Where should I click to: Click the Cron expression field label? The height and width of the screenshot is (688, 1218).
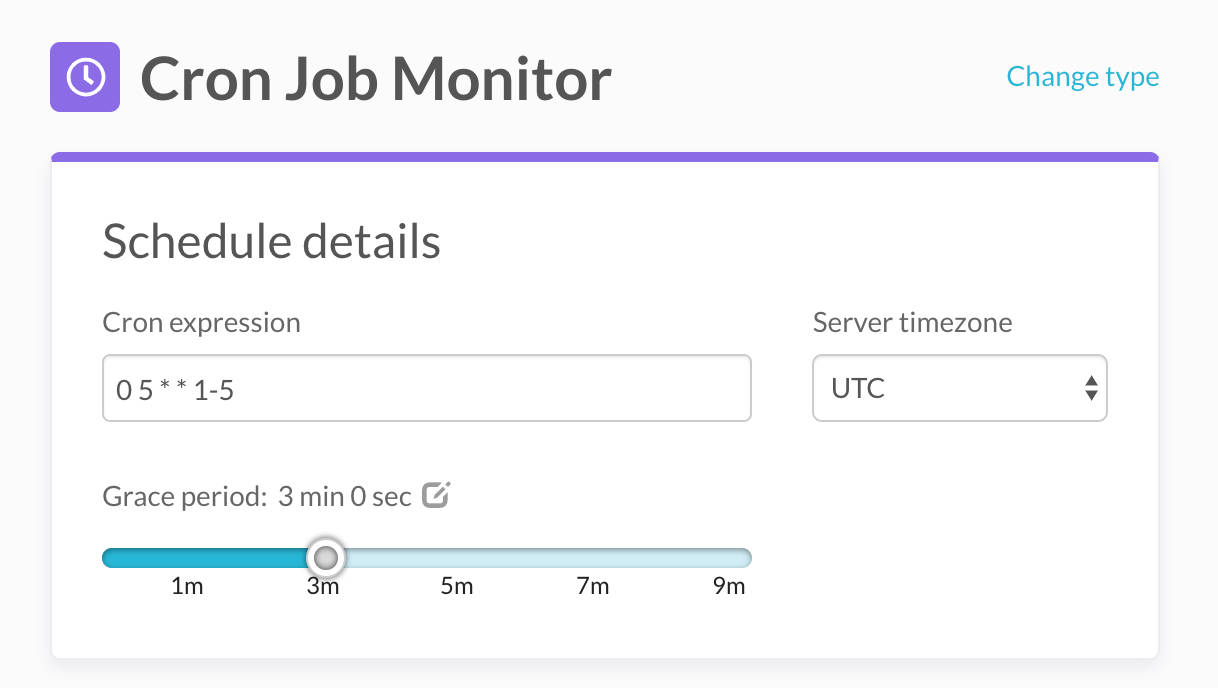(x=201, y=322)
